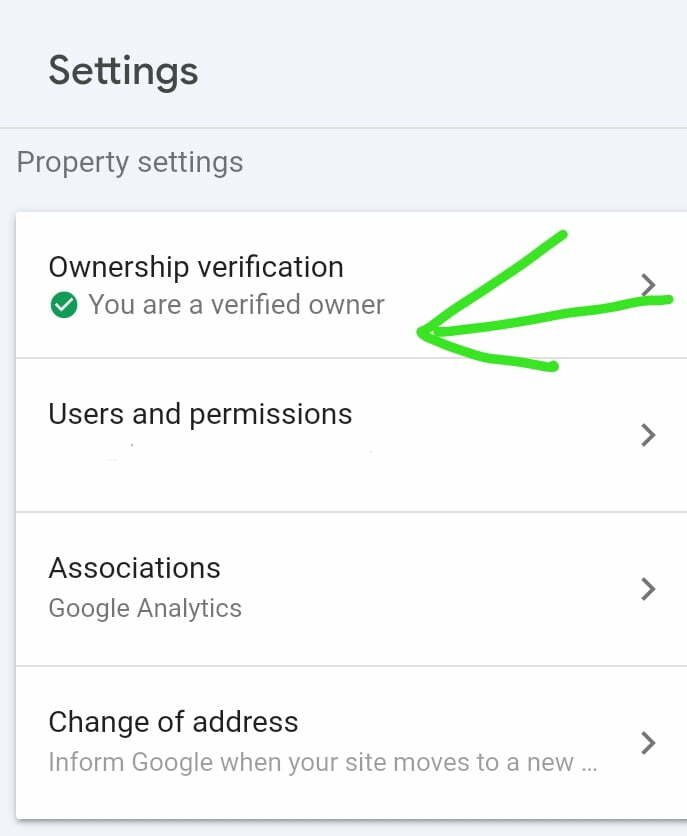Click 'You are a verified owner' text

[236, 305]
